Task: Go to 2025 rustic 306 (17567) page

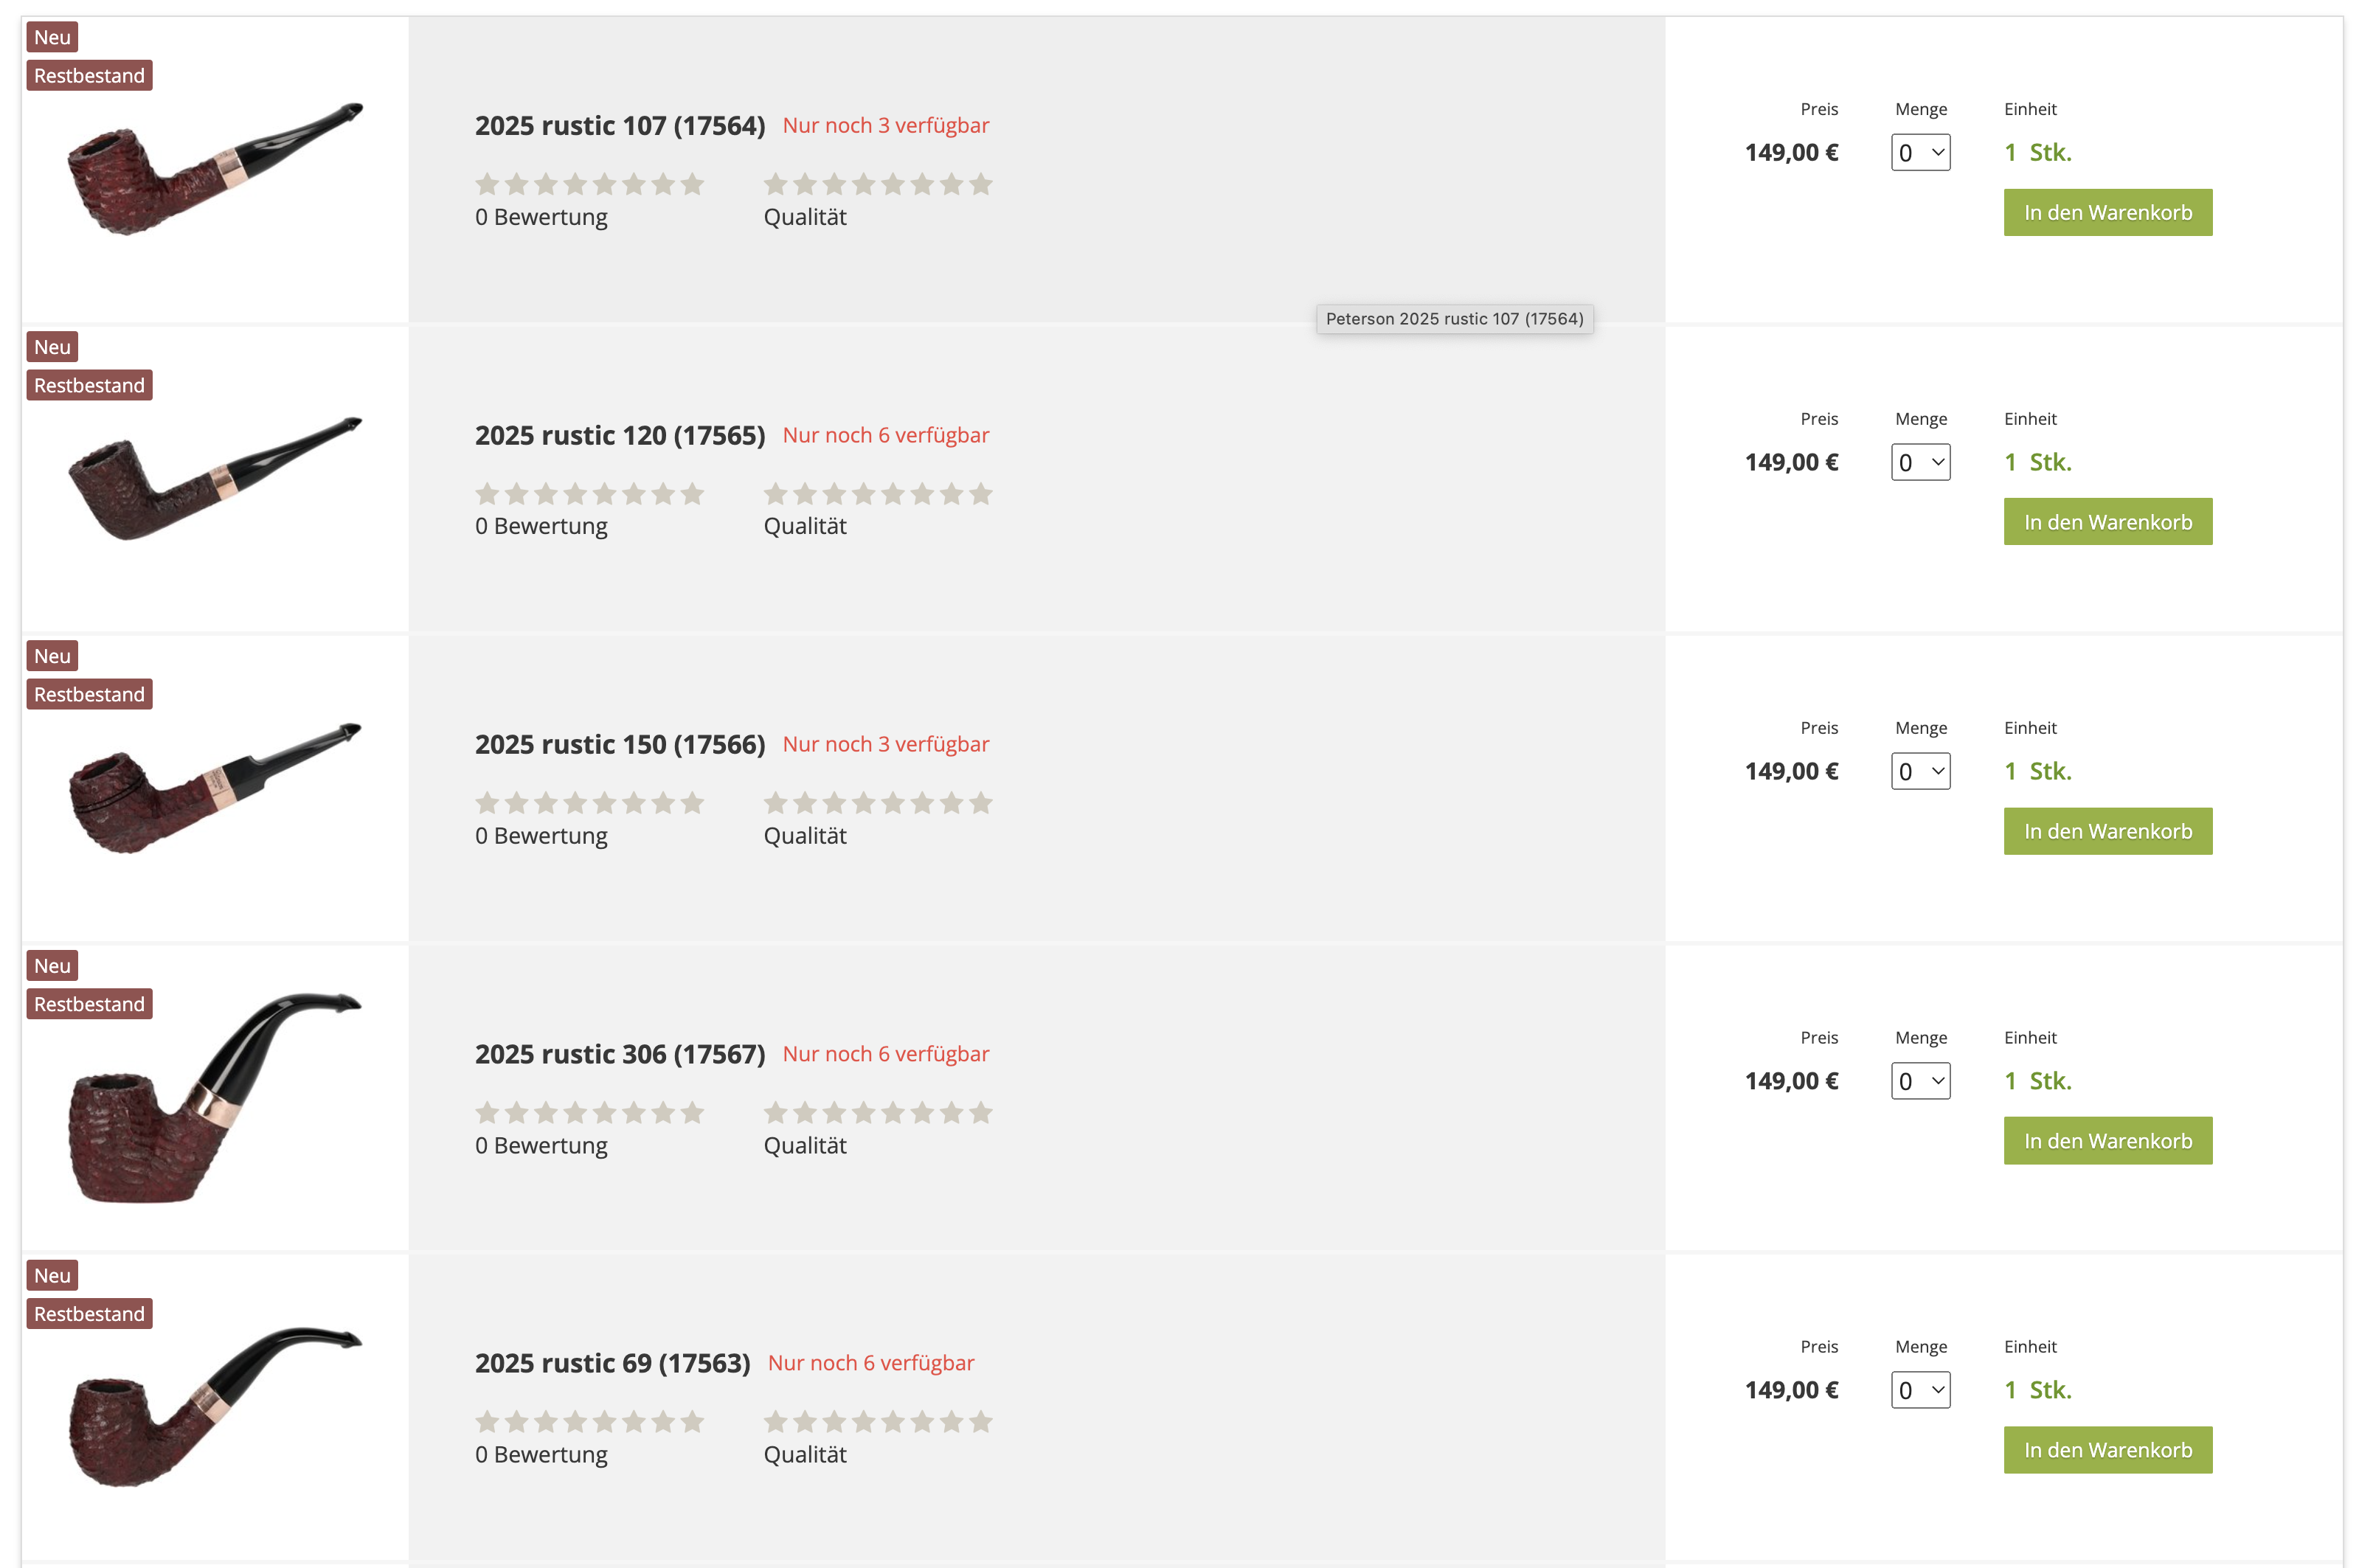Action: (619, 1054)
